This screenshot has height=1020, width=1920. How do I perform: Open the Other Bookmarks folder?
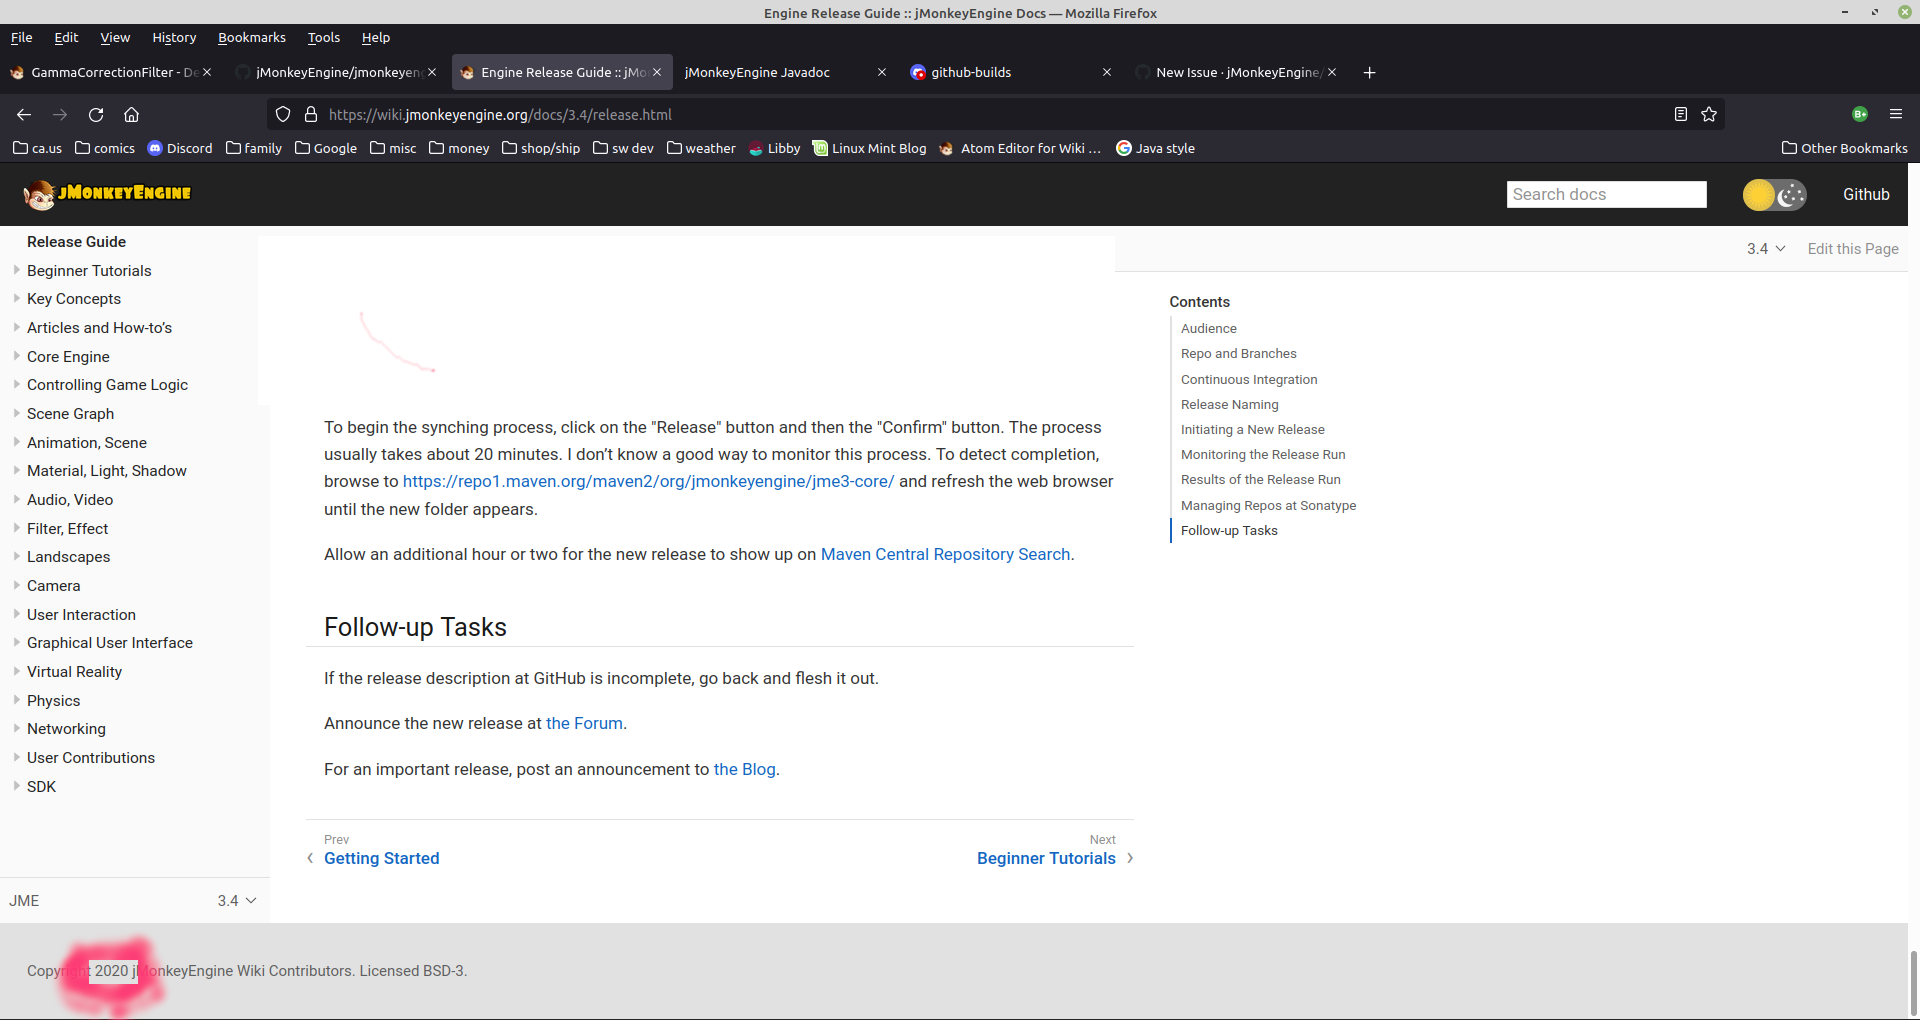click(1845, 148)
